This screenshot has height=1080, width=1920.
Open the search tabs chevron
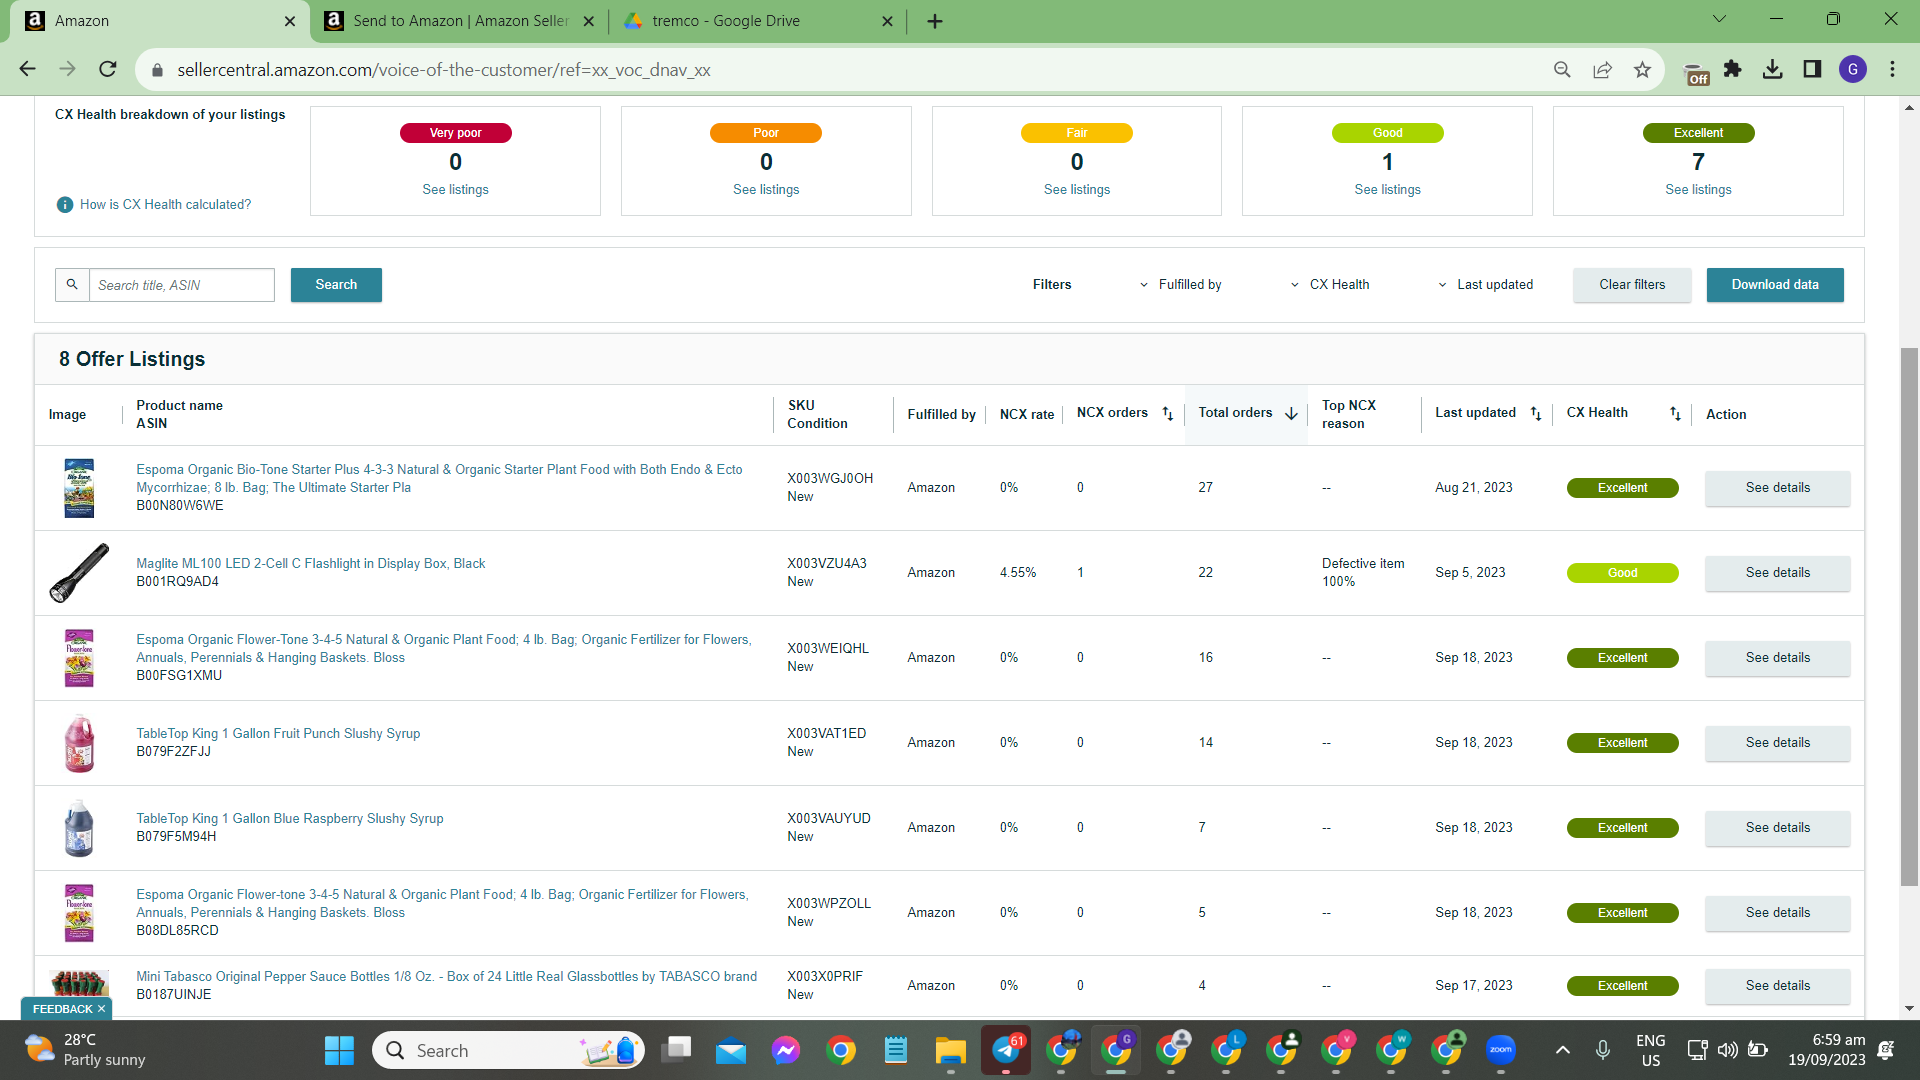(x=1720, y=19)
